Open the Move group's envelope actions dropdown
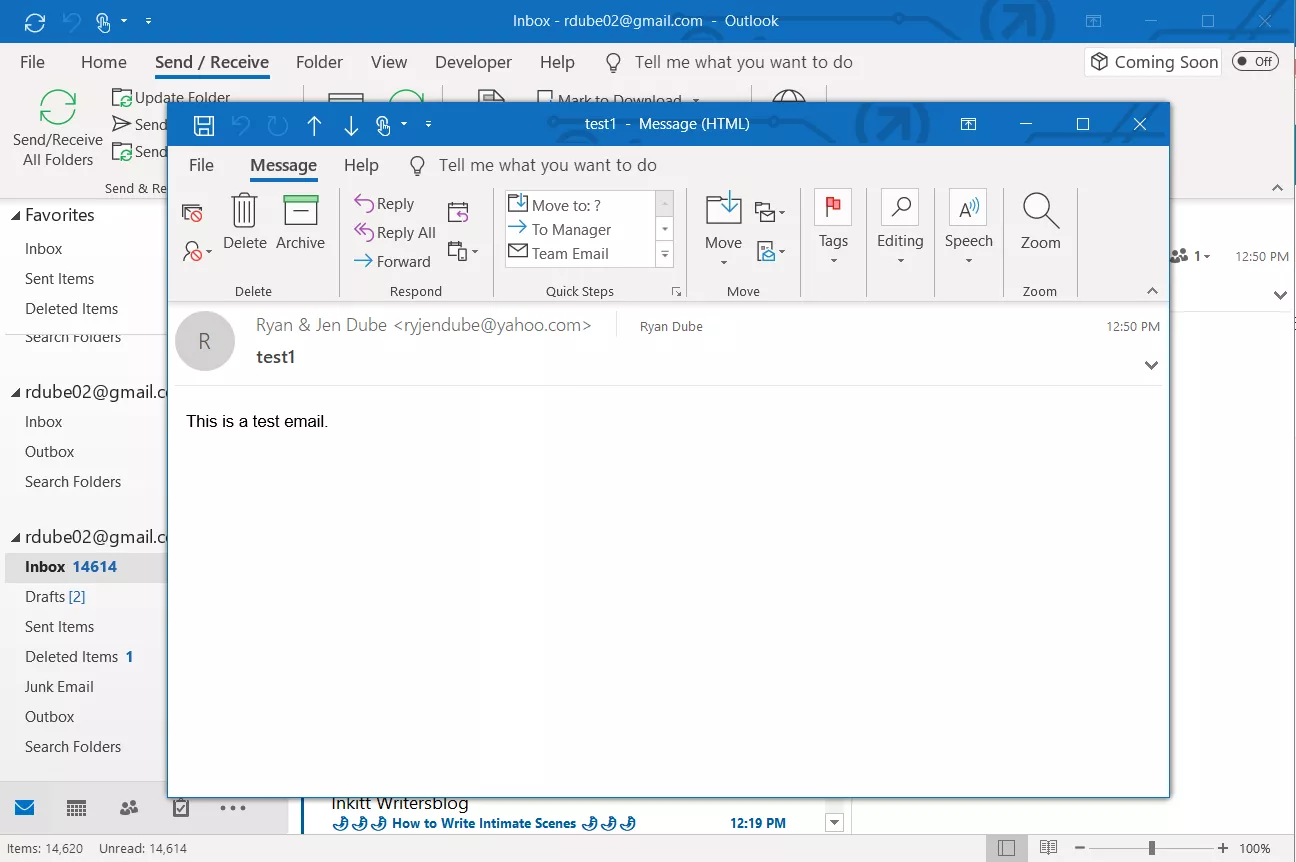The image size is (1296, 862). tap(770, 251)
